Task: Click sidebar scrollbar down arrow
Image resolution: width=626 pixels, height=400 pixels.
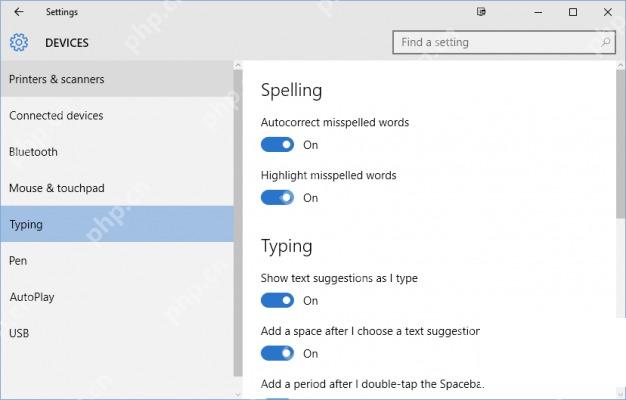Action: pos(238,394)
